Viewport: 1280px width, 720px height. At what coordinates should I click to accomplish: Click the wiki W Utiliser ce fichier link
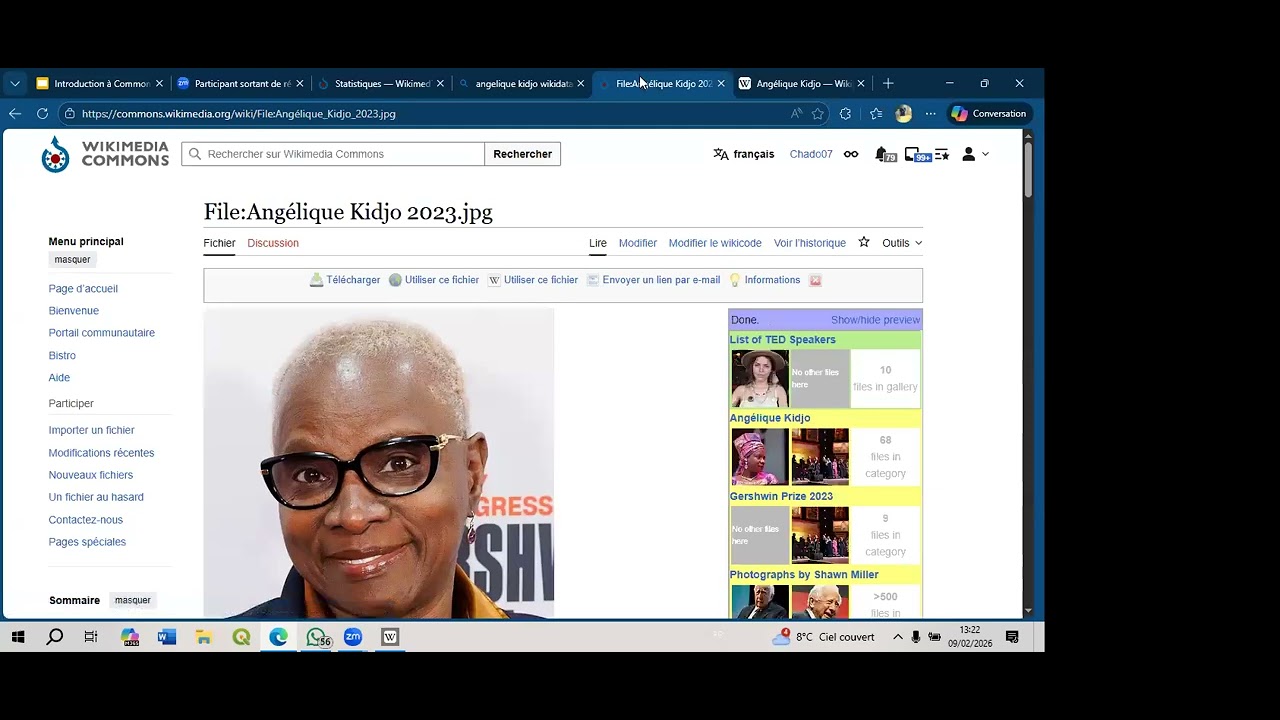(x=533, y=280)
